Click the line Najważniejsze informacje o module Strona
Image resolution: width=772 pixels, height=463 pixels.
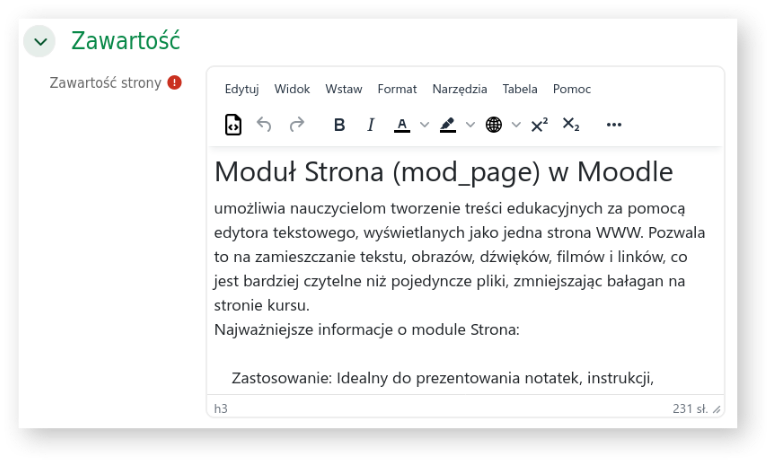[367, 330]
